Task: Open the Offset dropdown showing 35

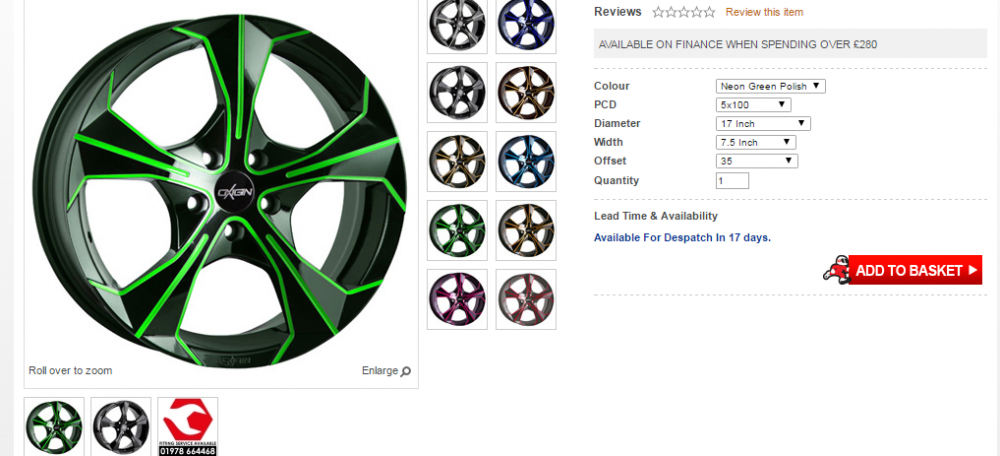Action: (756, 161)
